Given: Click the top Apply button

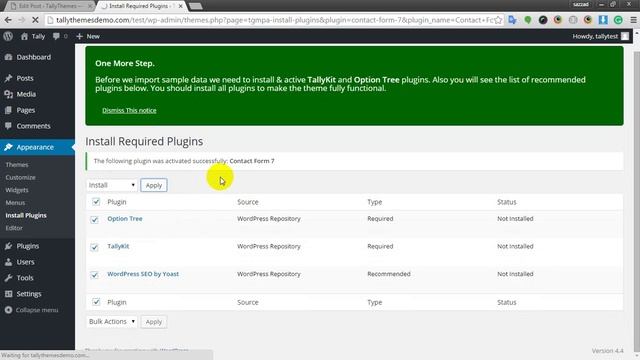Looking at the screenshot, I should (154, 185).
